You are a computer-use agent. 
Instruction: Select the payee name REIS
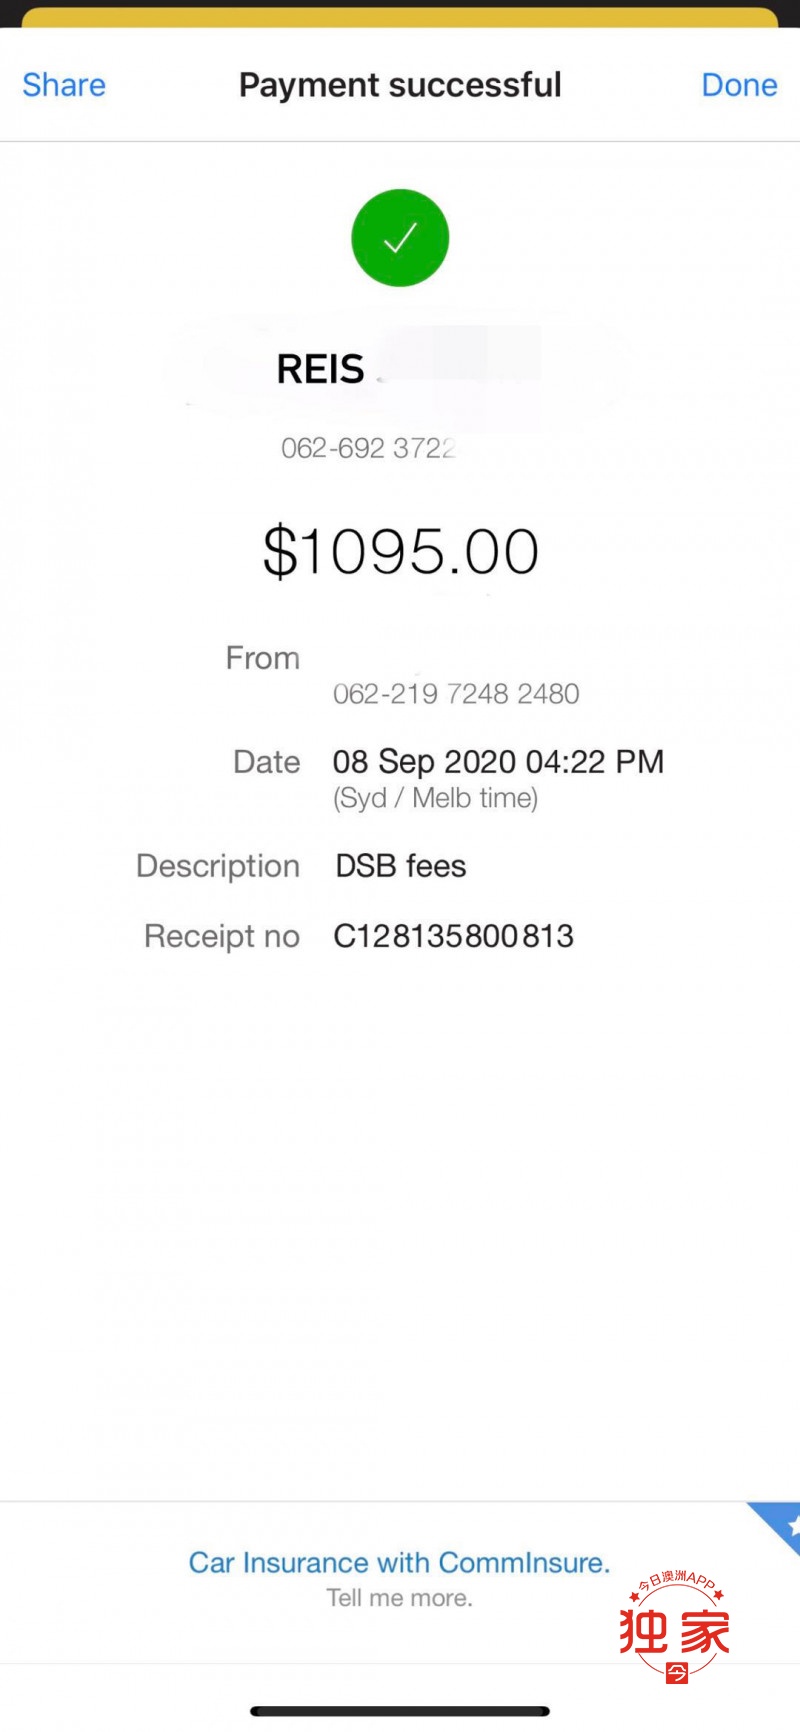320,369
